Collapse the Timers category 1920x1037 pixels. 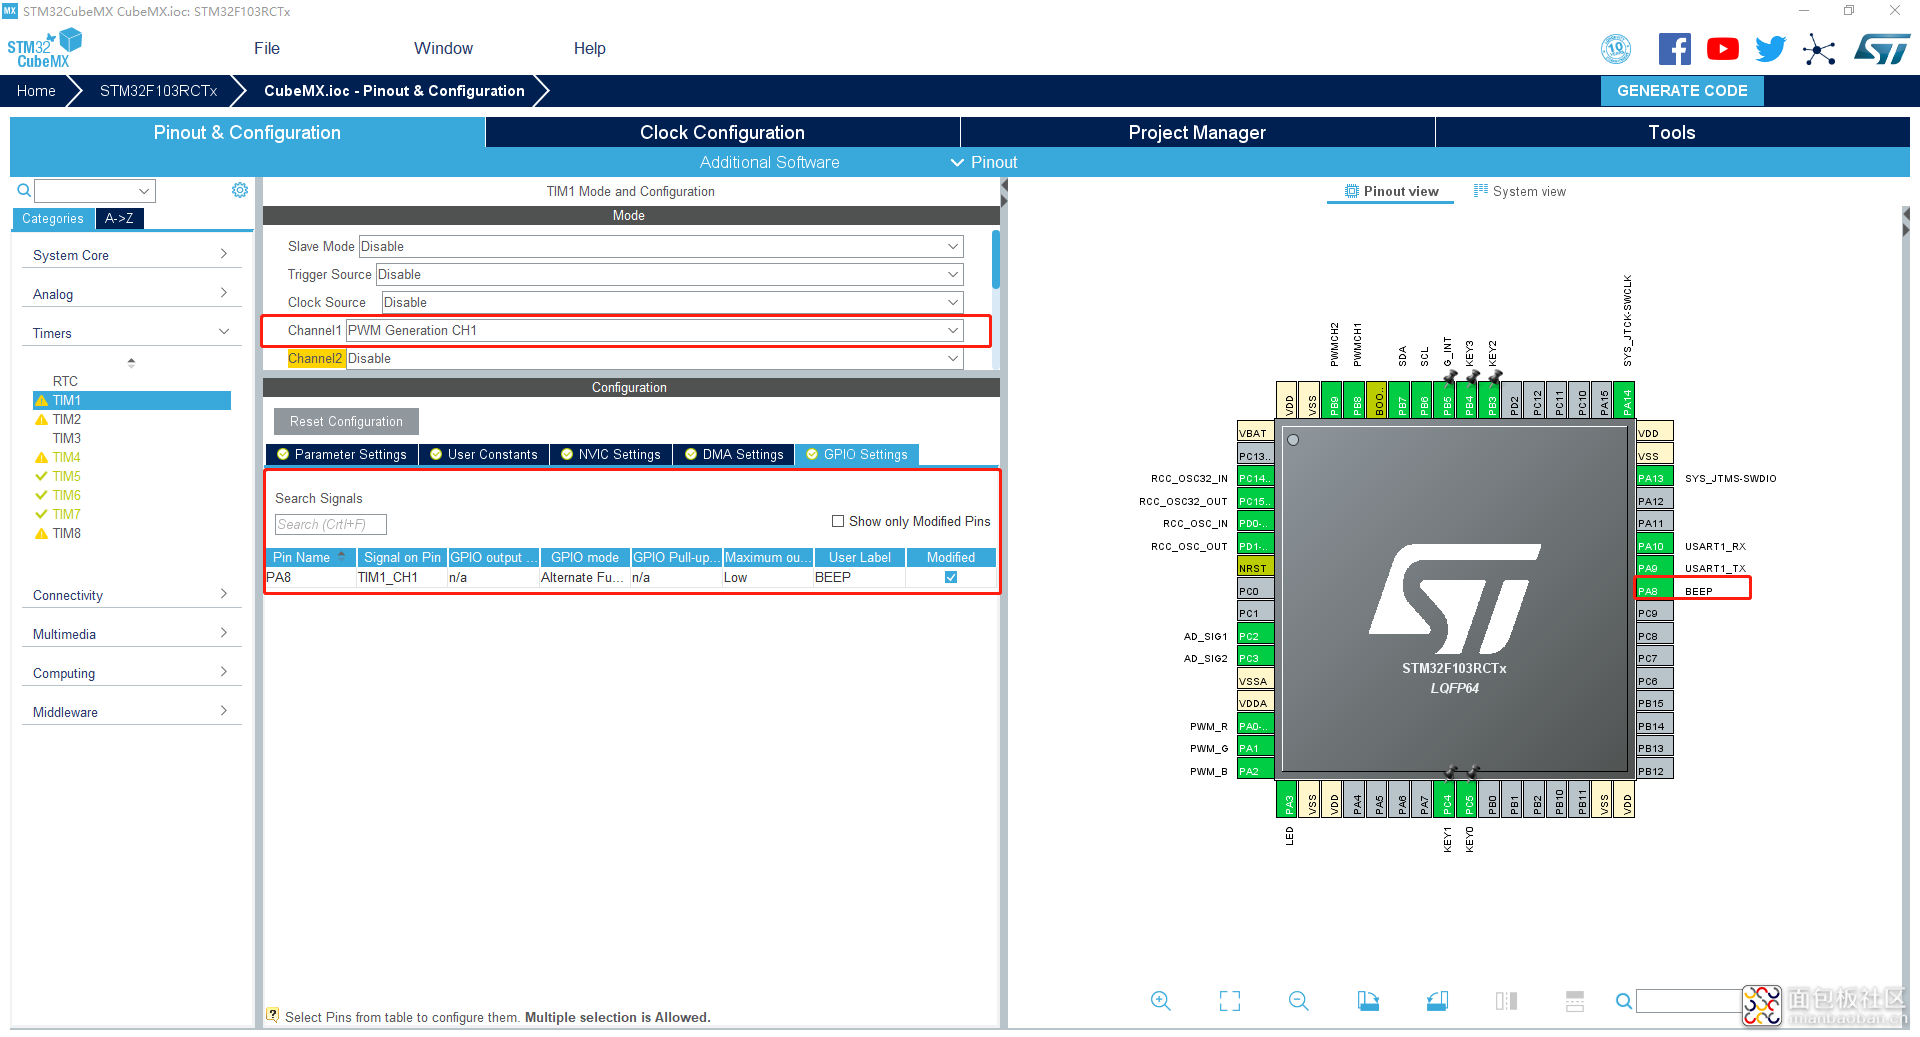(131, 333)
